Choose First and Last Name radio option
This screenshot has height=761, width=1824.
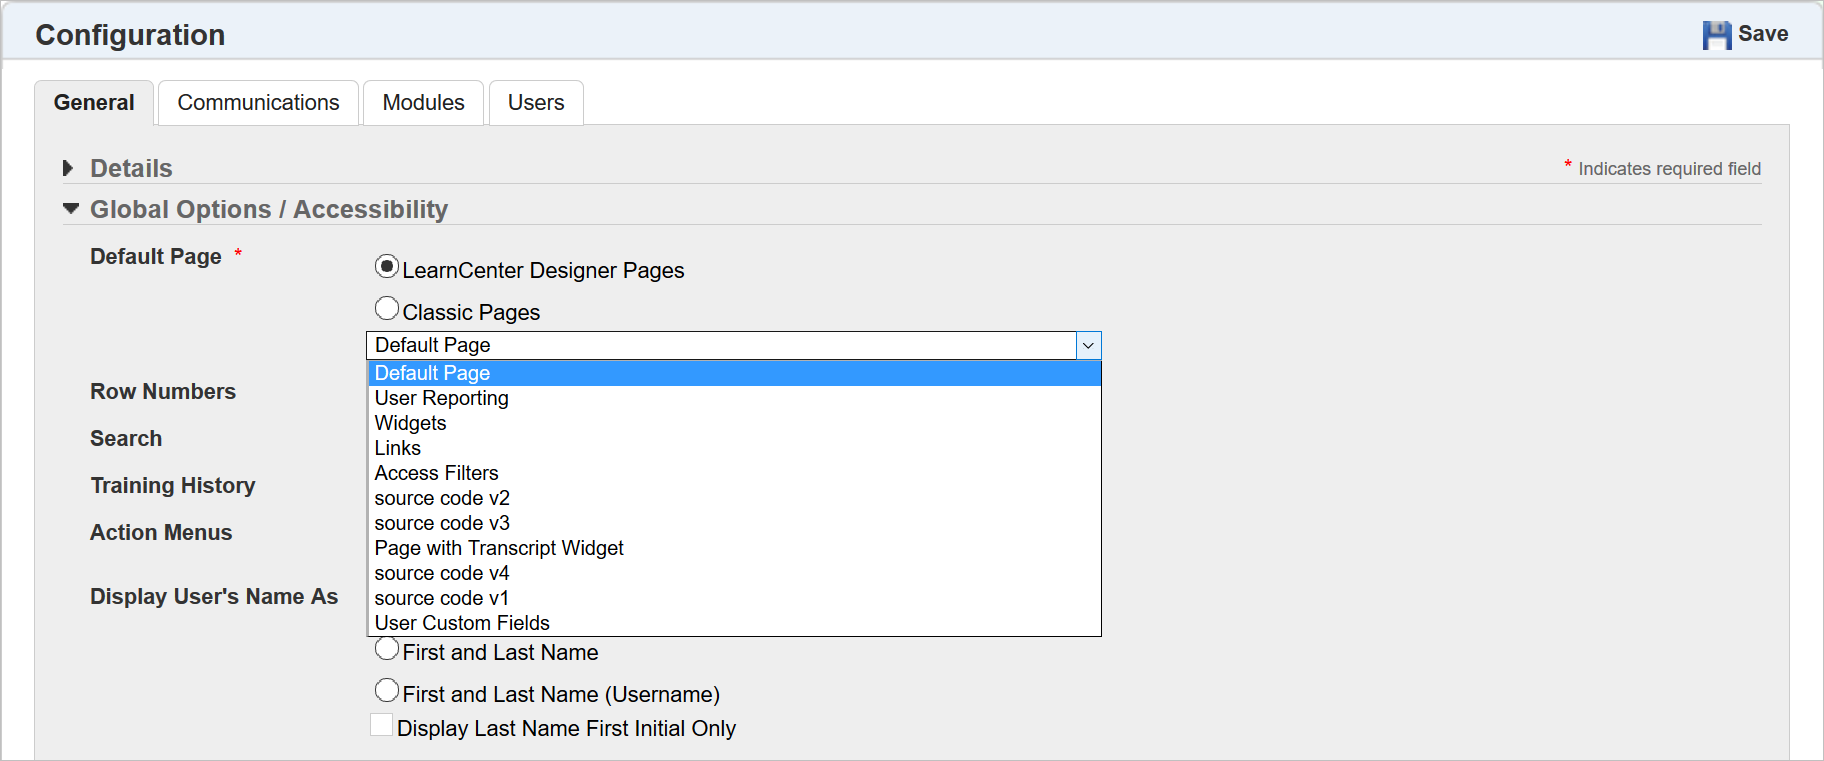pos(387,649)
